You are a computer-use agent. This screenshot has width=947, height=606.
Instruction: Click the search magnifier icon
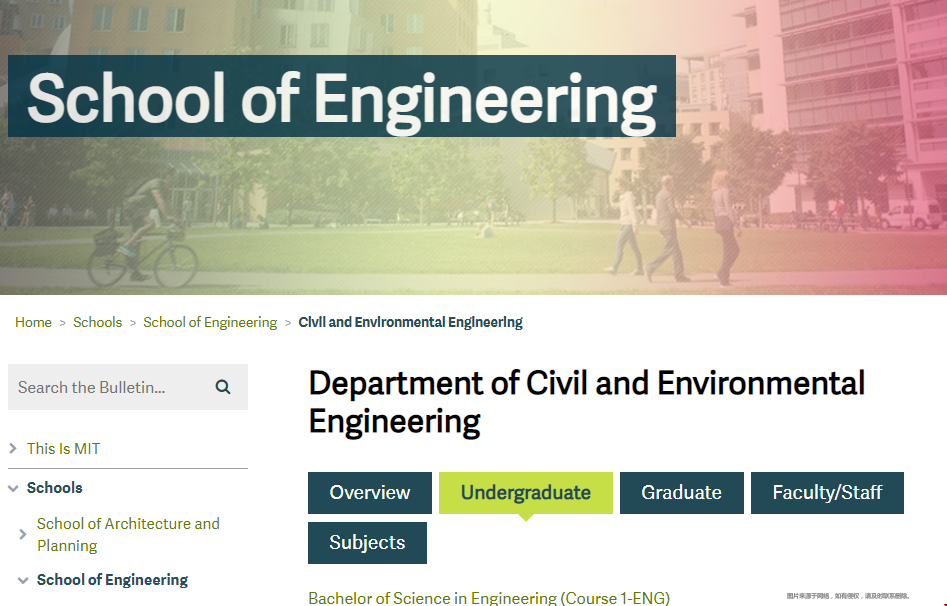click(223, 387)
